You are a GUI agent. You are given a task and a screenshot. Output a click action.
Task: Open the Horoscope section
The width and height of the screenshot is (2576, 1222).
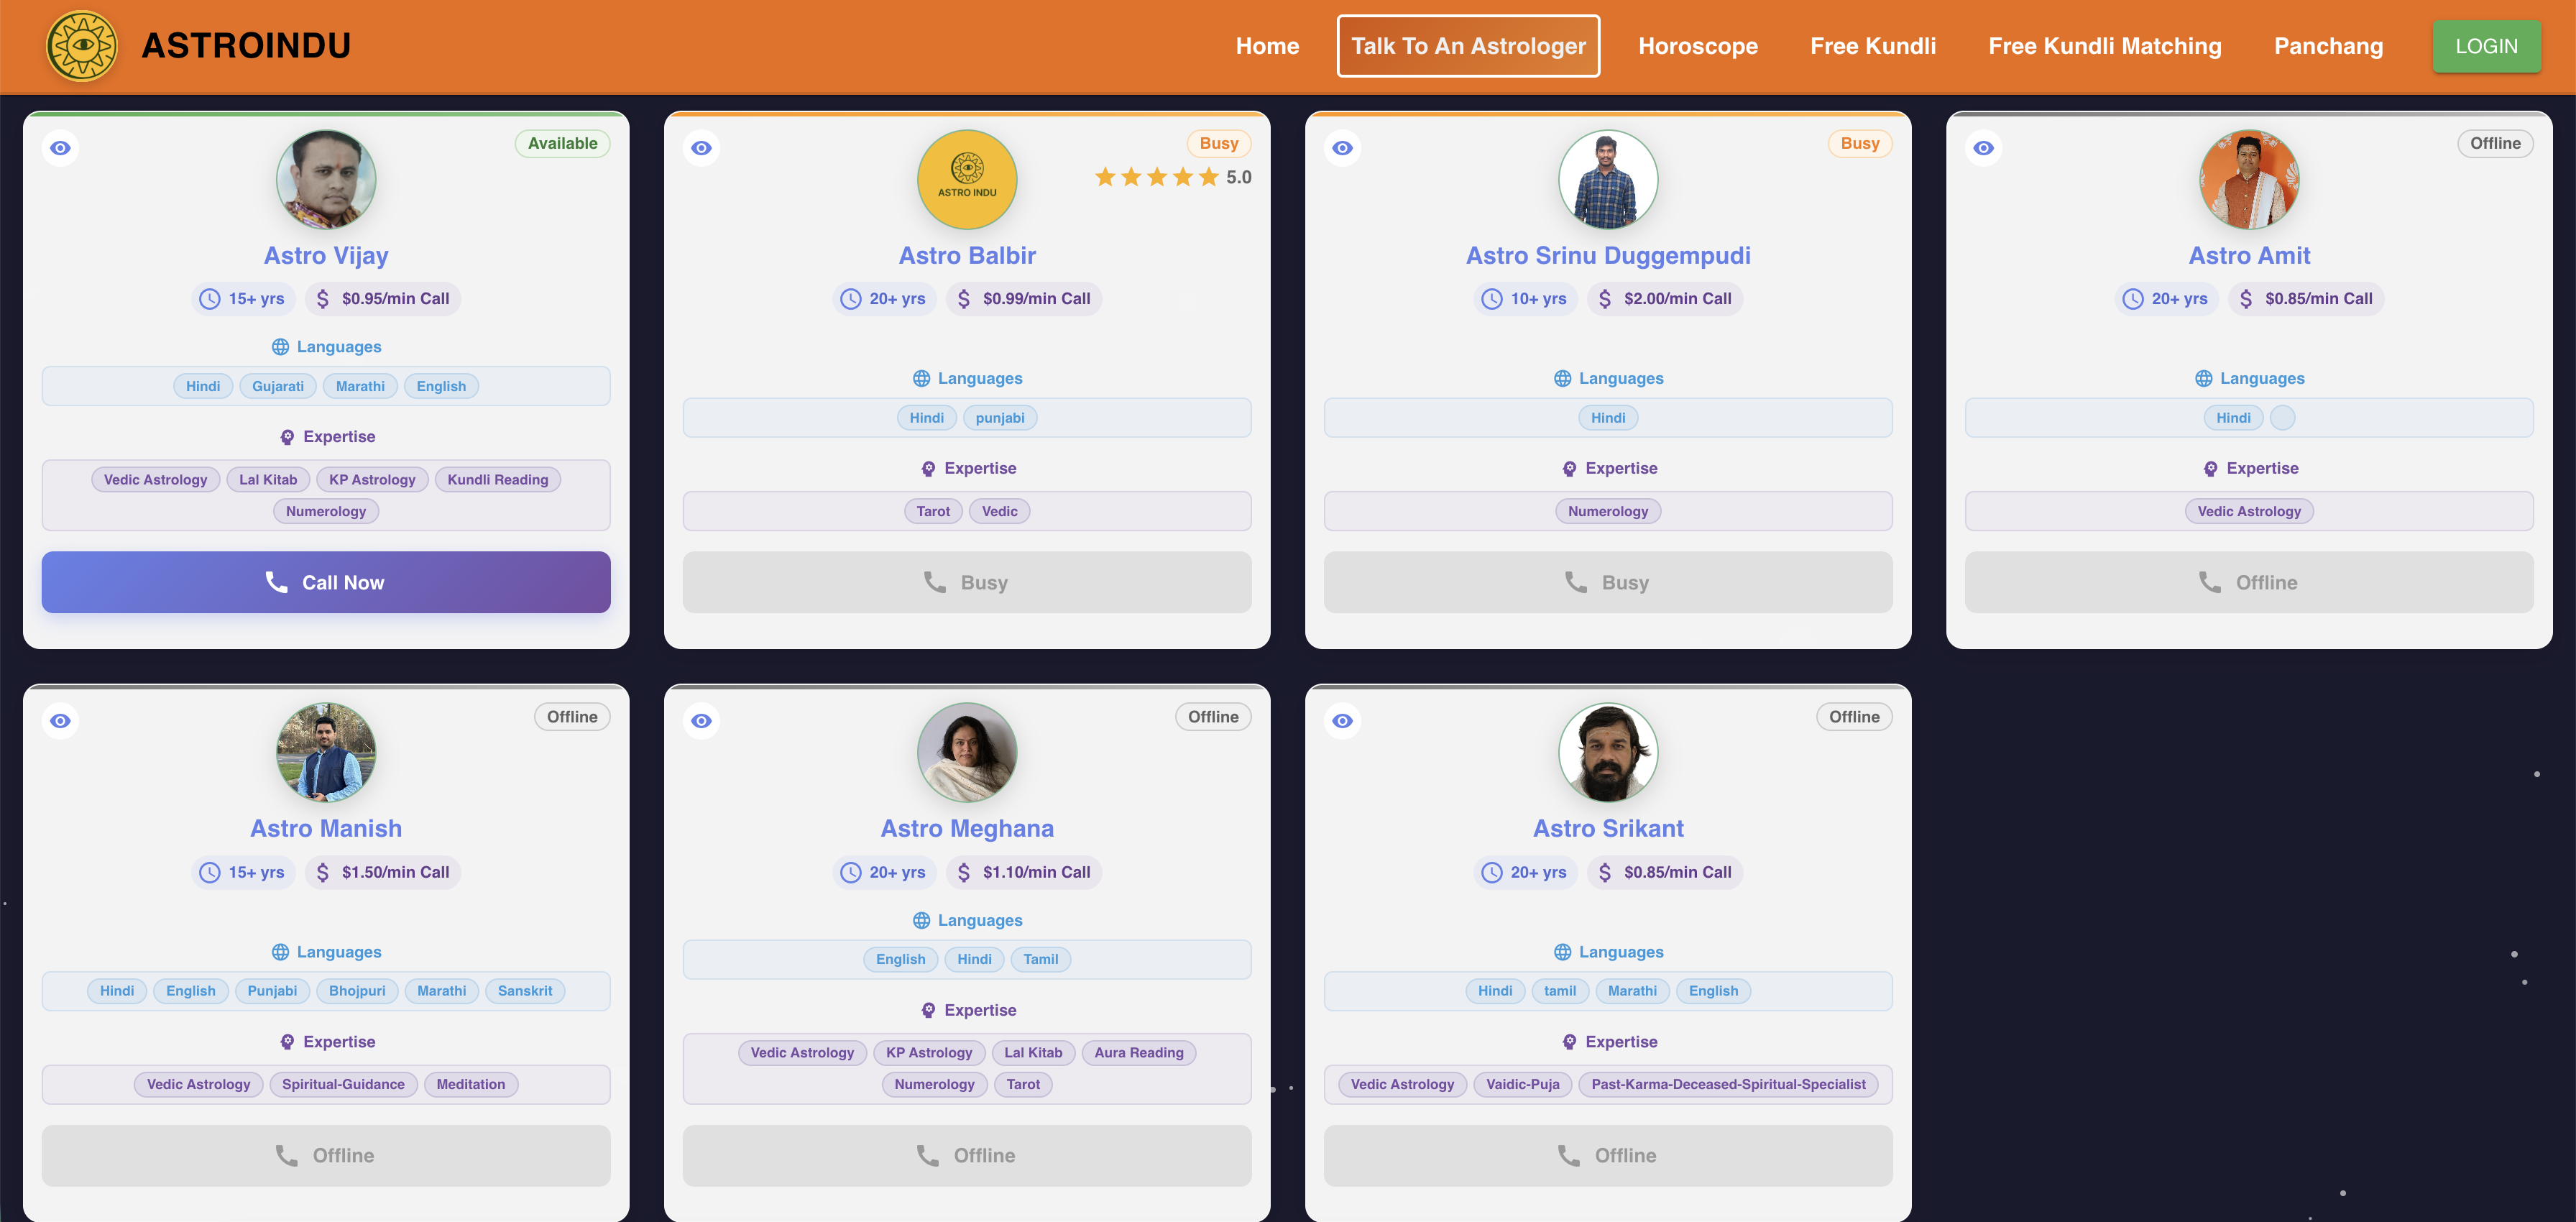[x=1698, y=46]
